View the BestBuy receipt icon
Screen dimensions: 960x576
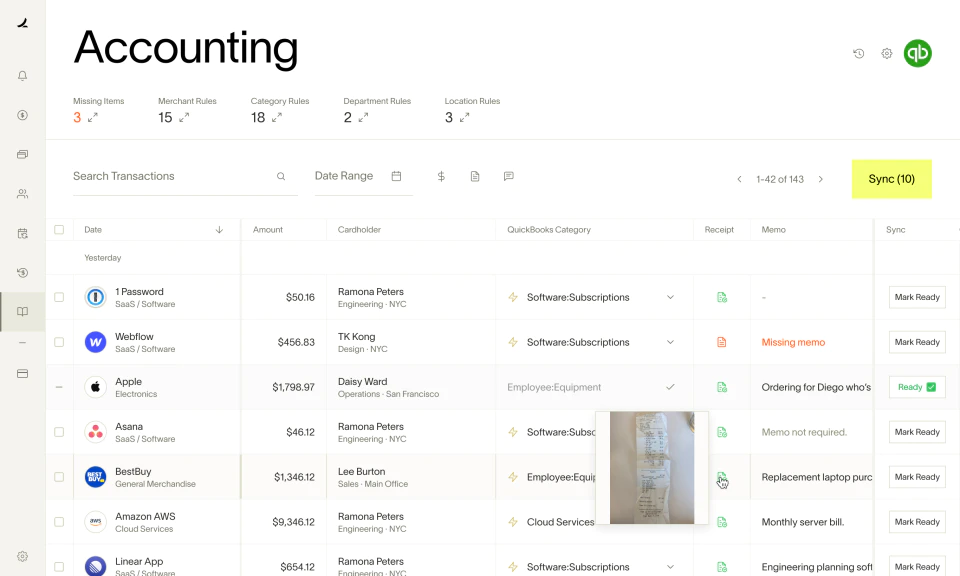[720, 477]
